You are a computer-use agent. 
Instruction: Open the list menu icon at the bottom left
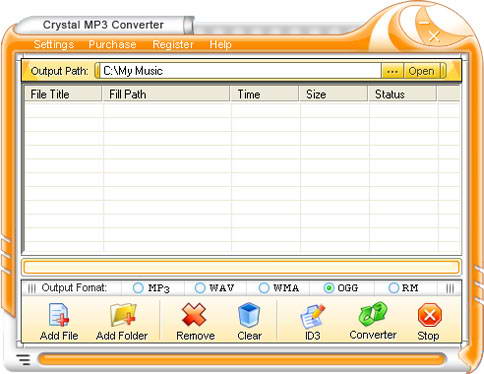pos(23,360)
